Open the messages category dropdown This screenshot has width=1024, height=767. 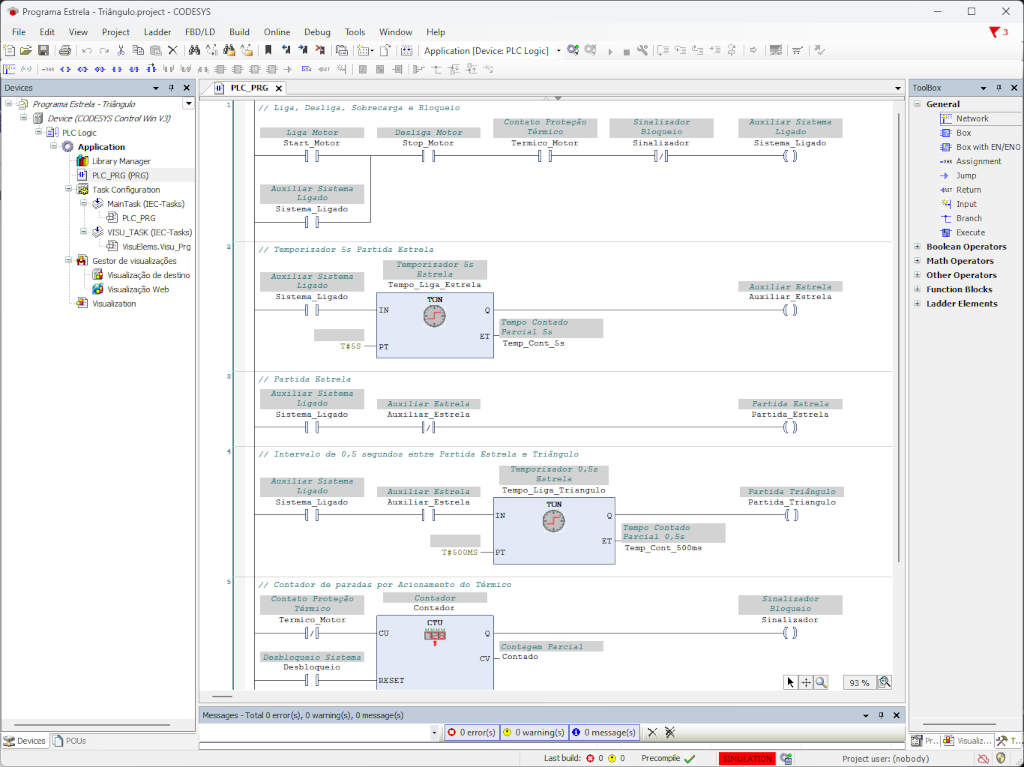434,732
